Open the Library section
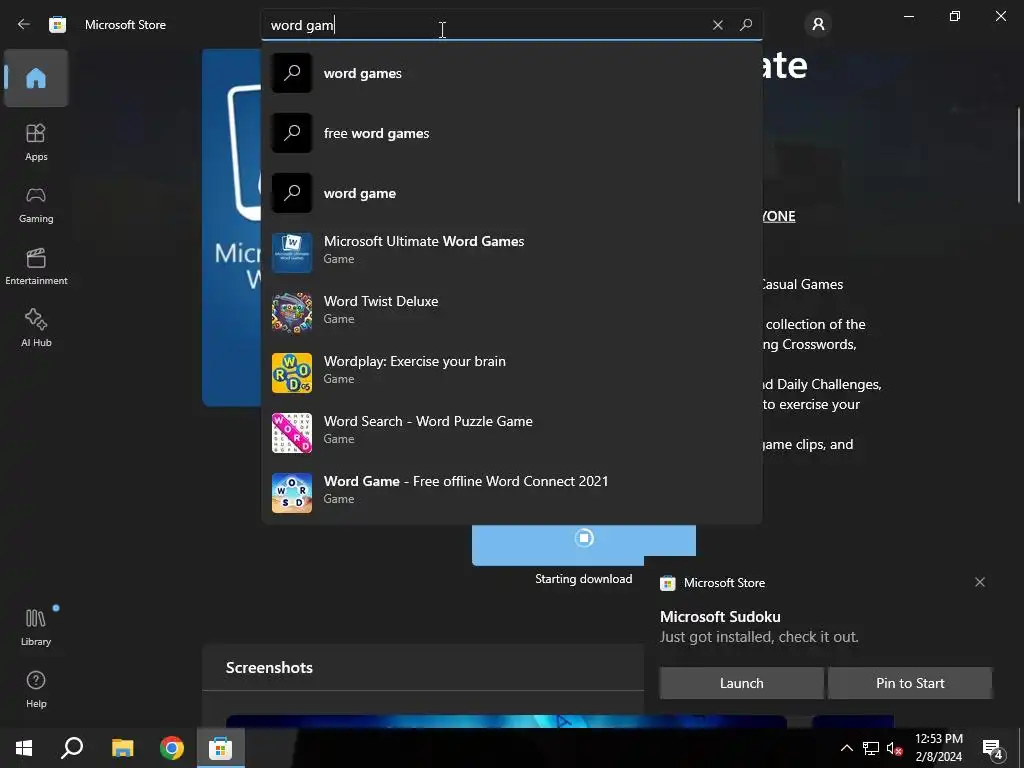 tap(36, 627)
